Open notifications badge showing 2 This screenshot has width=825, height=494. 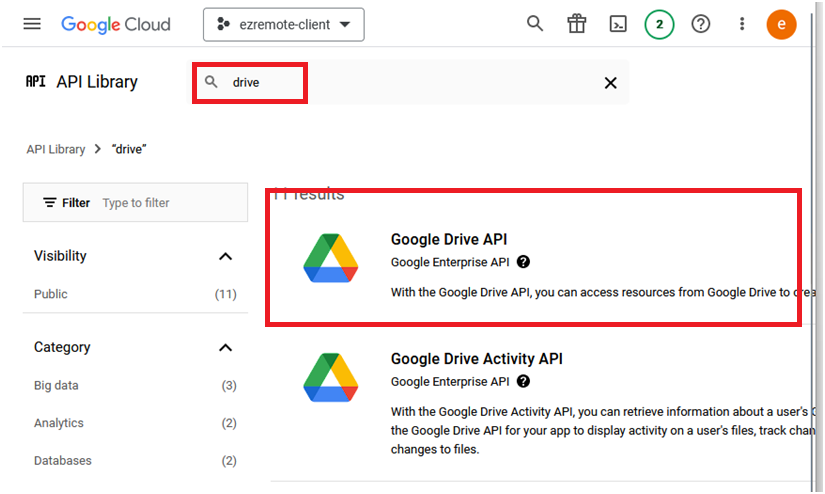coord(659,24)
